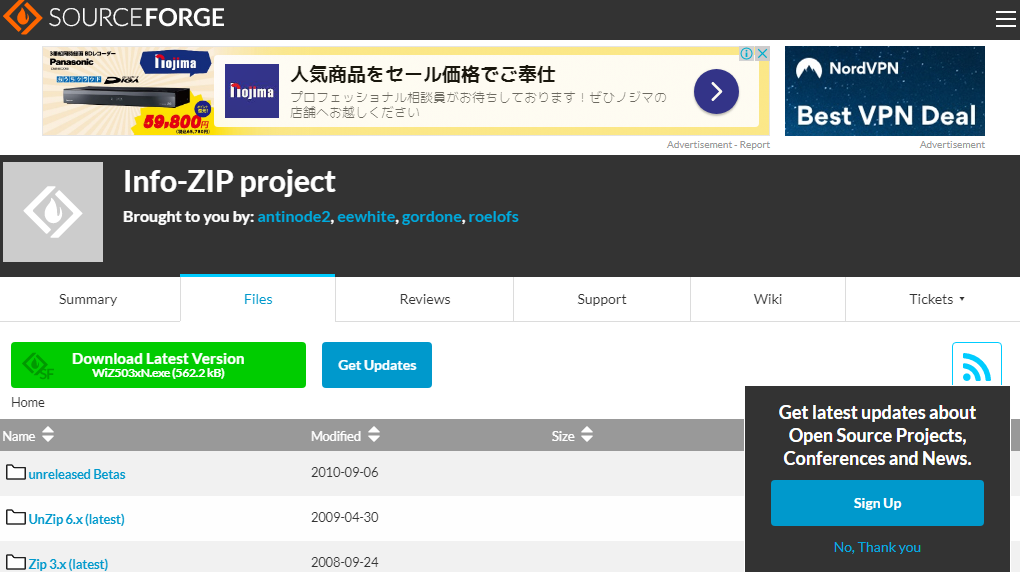The width and height of the screenshot is (1020, 572).
Task: Open the UnZip 6.x (latest) folder
Action: pos(76,519)
